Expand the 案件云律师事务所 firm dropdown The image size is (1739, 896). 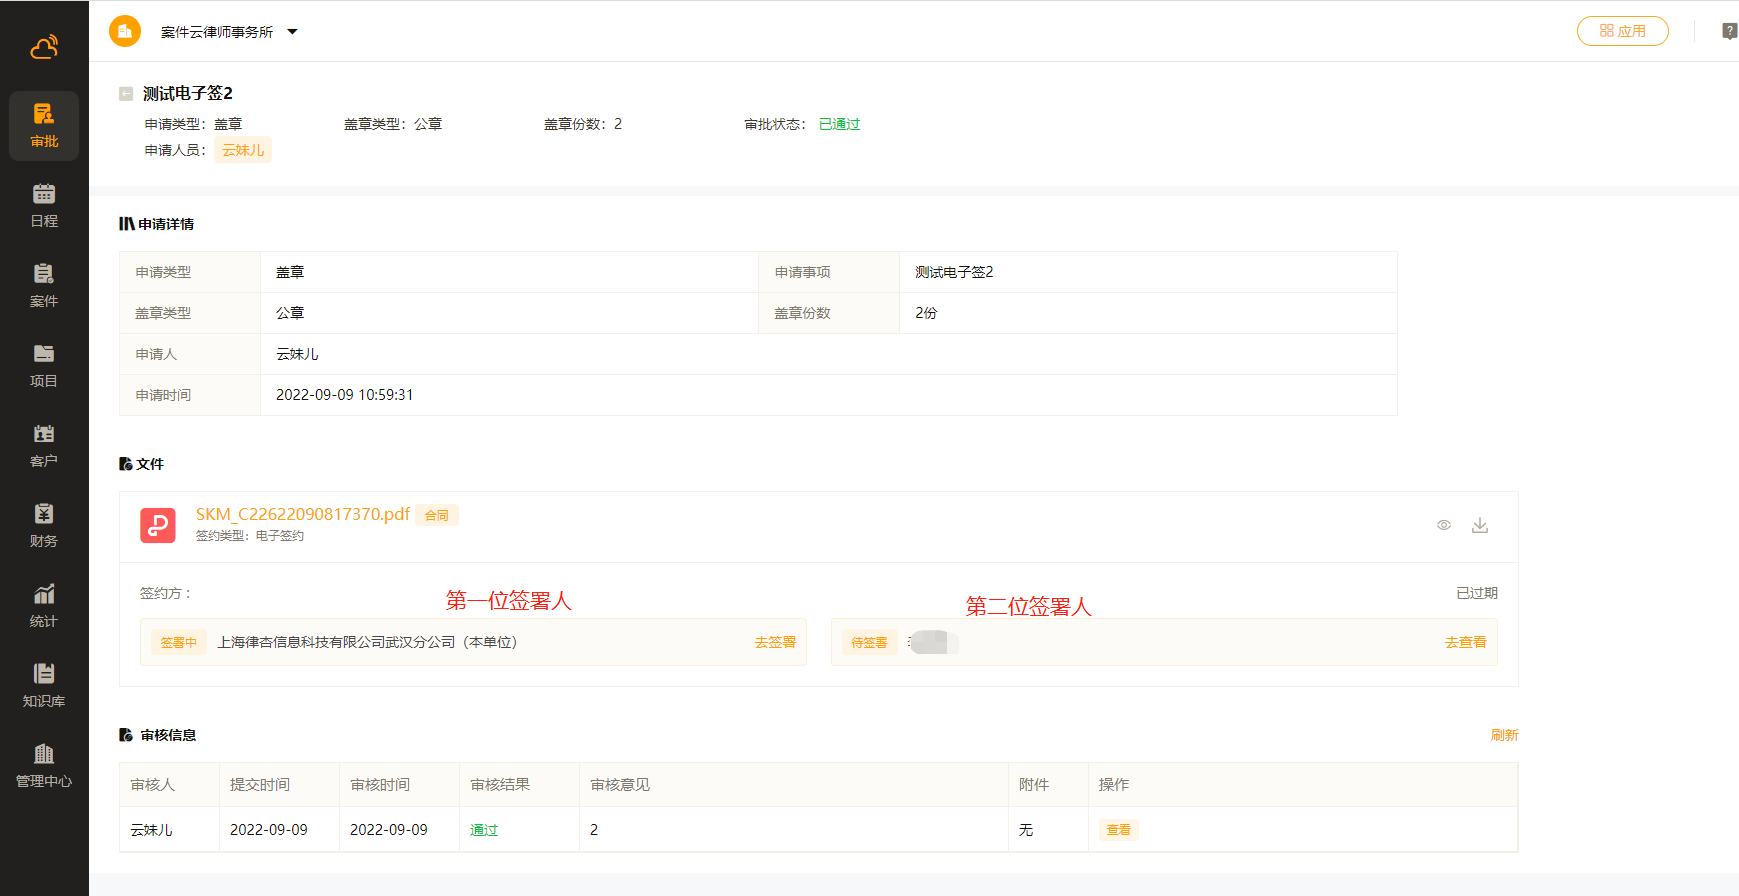(x=292, y=32)
